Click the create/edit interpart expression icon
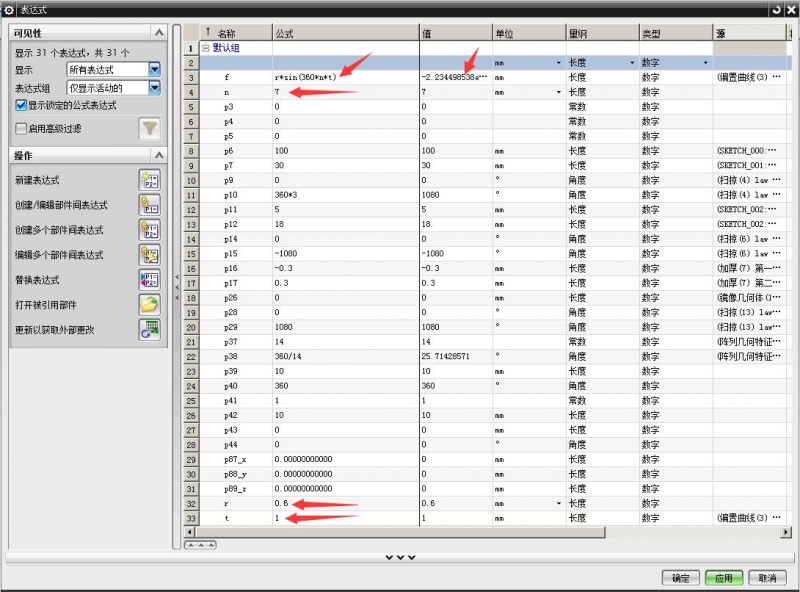Viewport: 800px width, 592px height. 149,205
